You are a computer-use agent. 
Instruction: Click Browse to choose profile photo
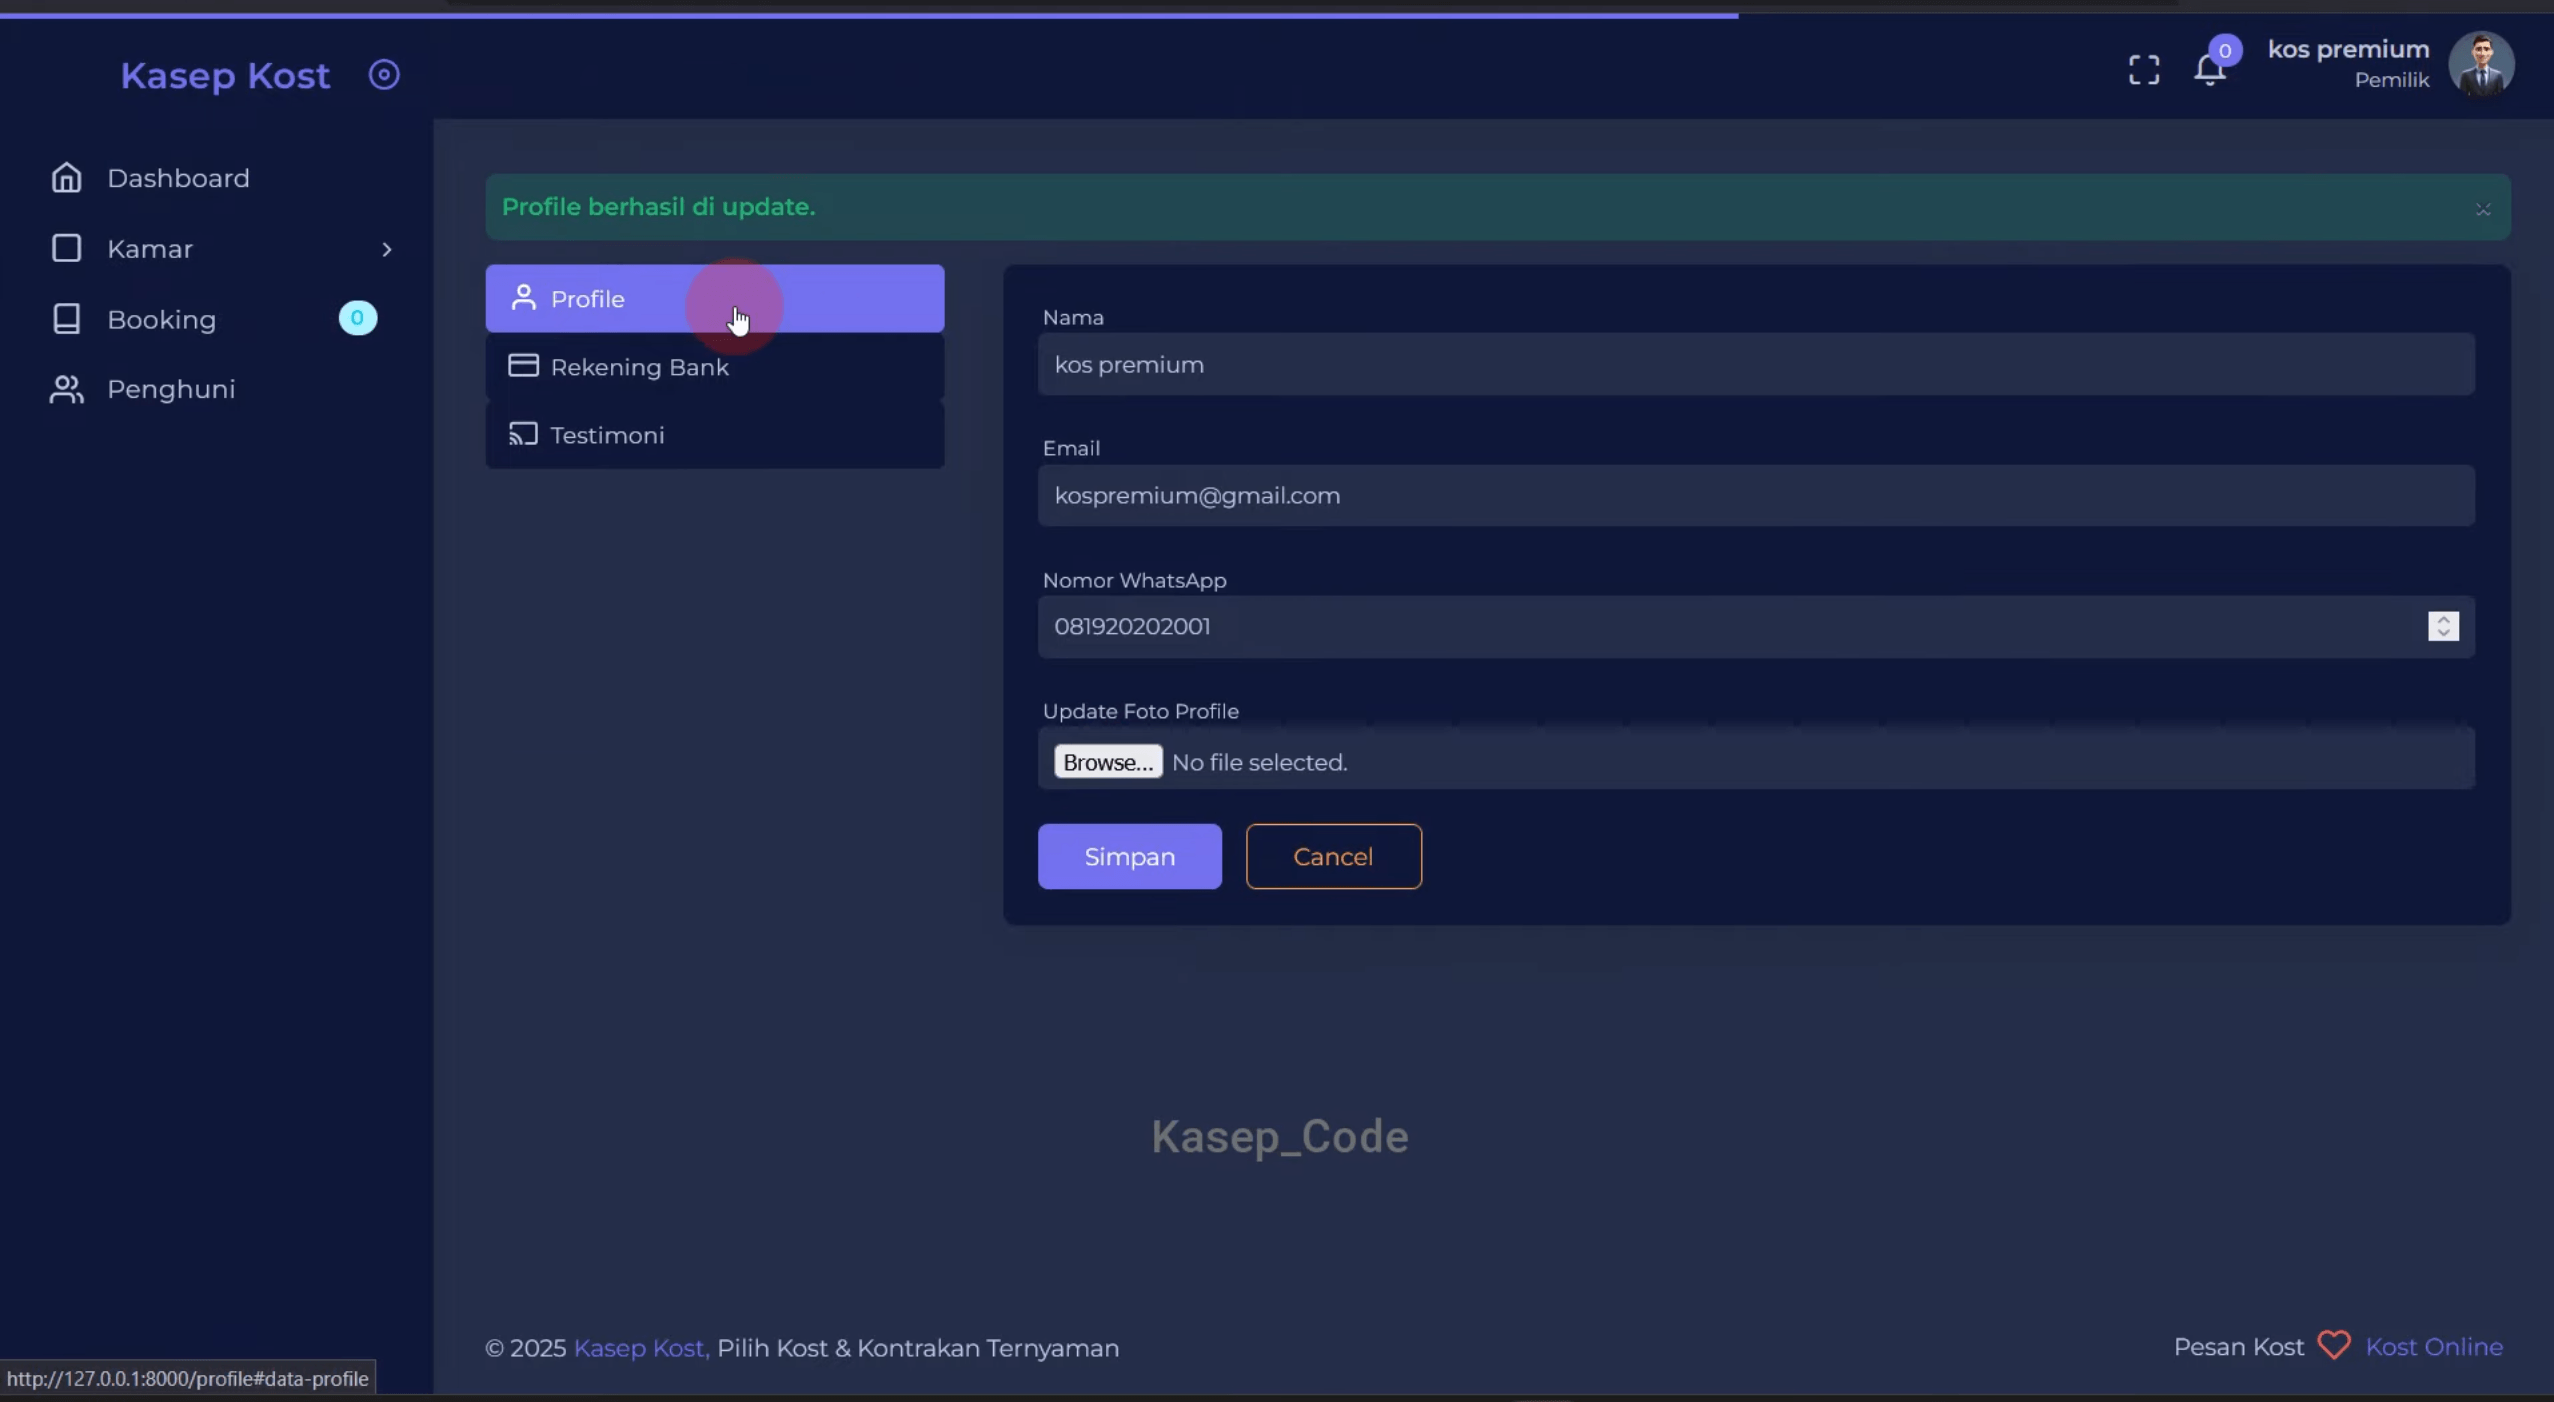[x=1108, y=762]
